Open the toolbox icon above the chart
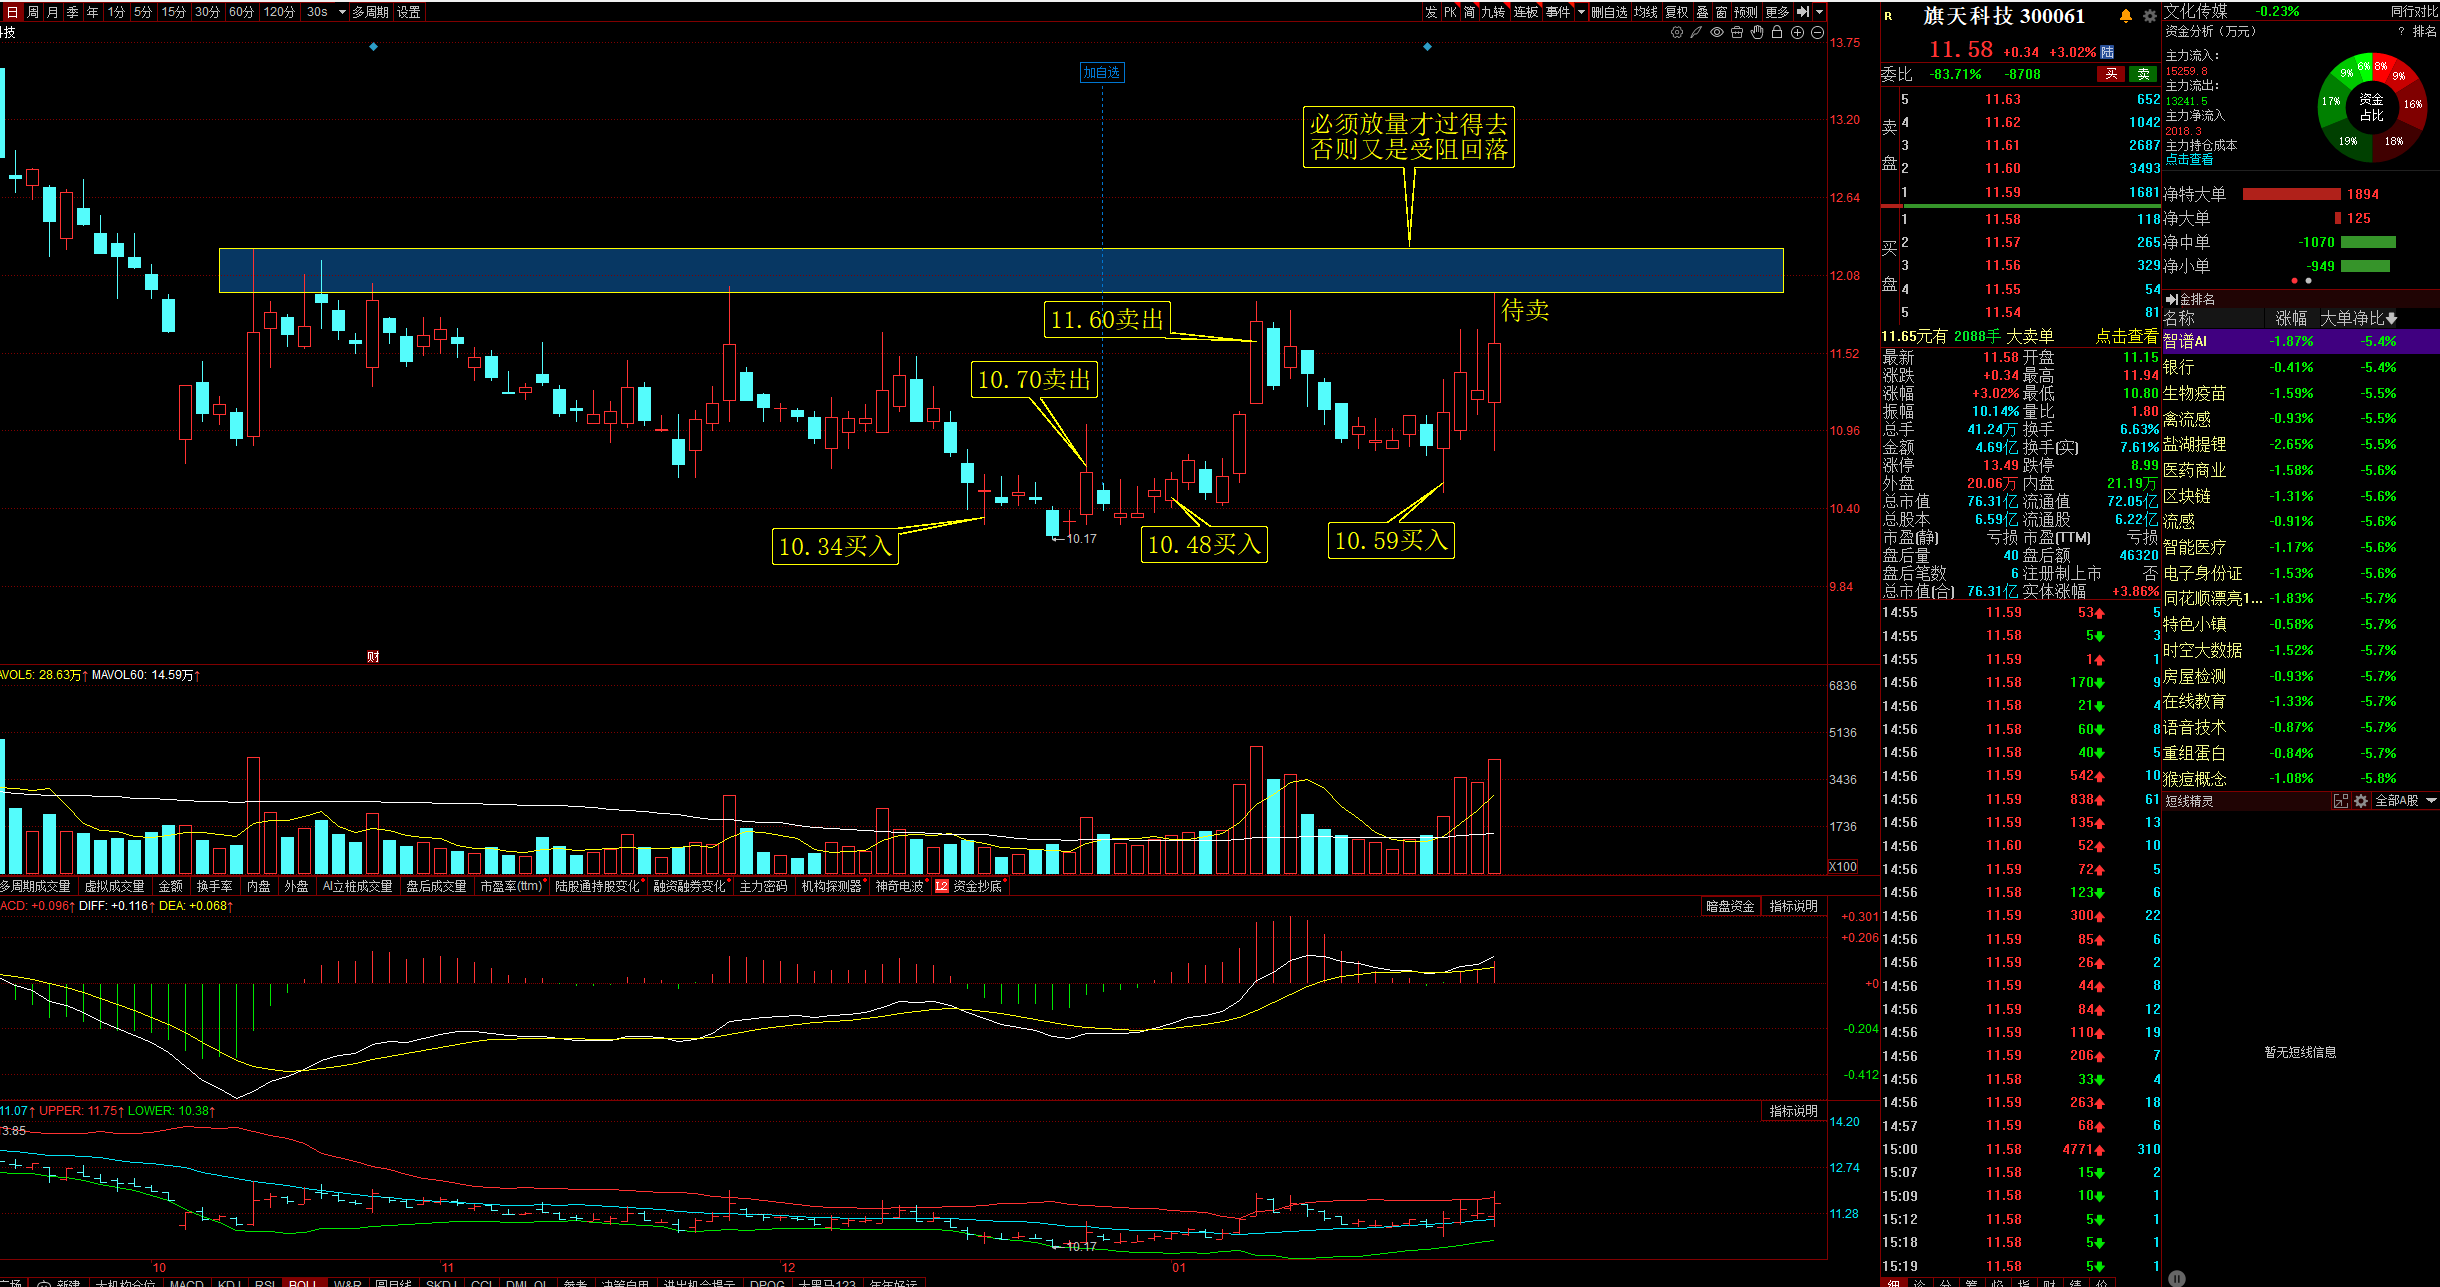 (1737, 33)
